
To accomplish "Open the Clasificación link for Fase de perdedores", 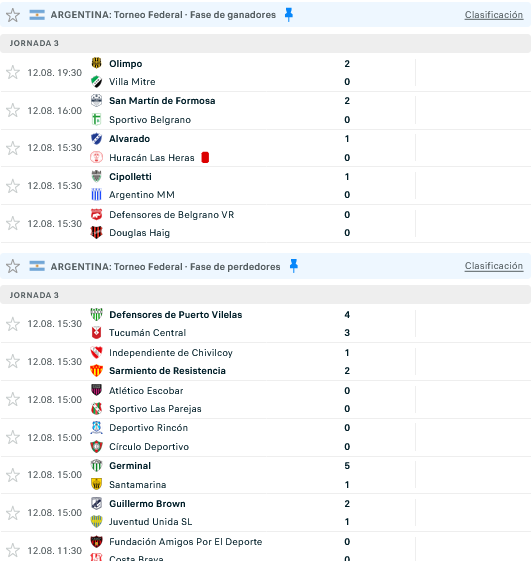I will (494, 266).
